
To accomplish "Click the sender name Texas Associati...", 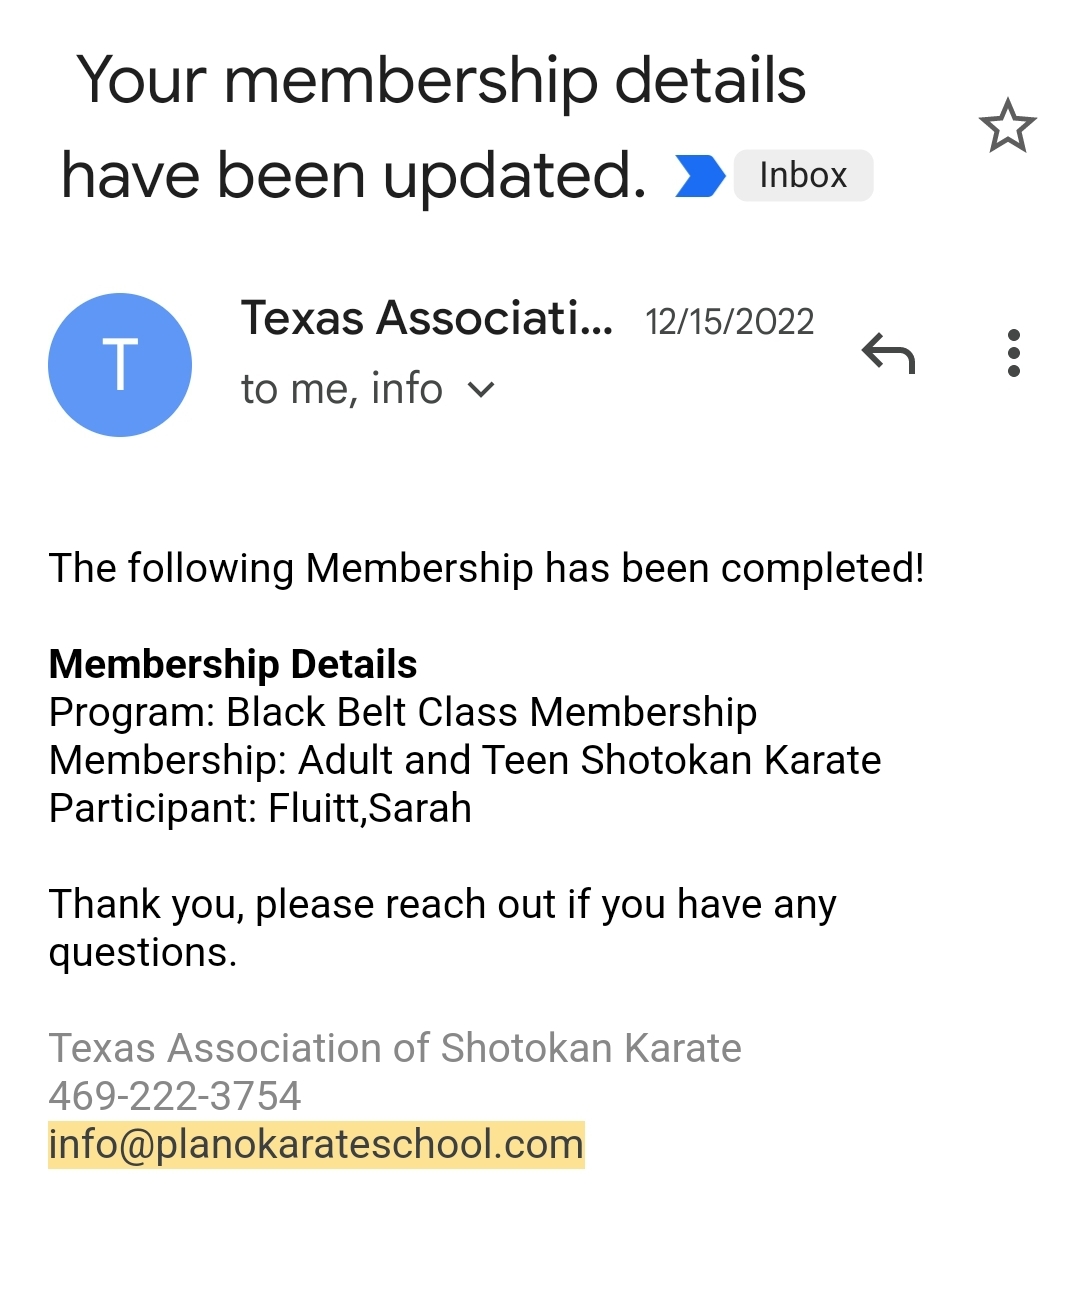I will (x=426, y=319).
